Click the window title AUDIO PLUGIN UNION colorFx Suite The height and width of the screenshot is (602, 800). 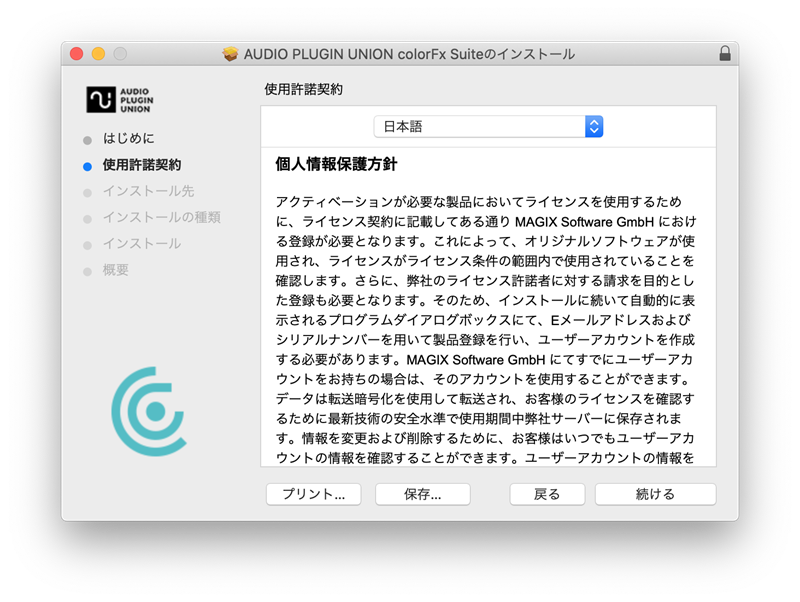pos(409,54)
